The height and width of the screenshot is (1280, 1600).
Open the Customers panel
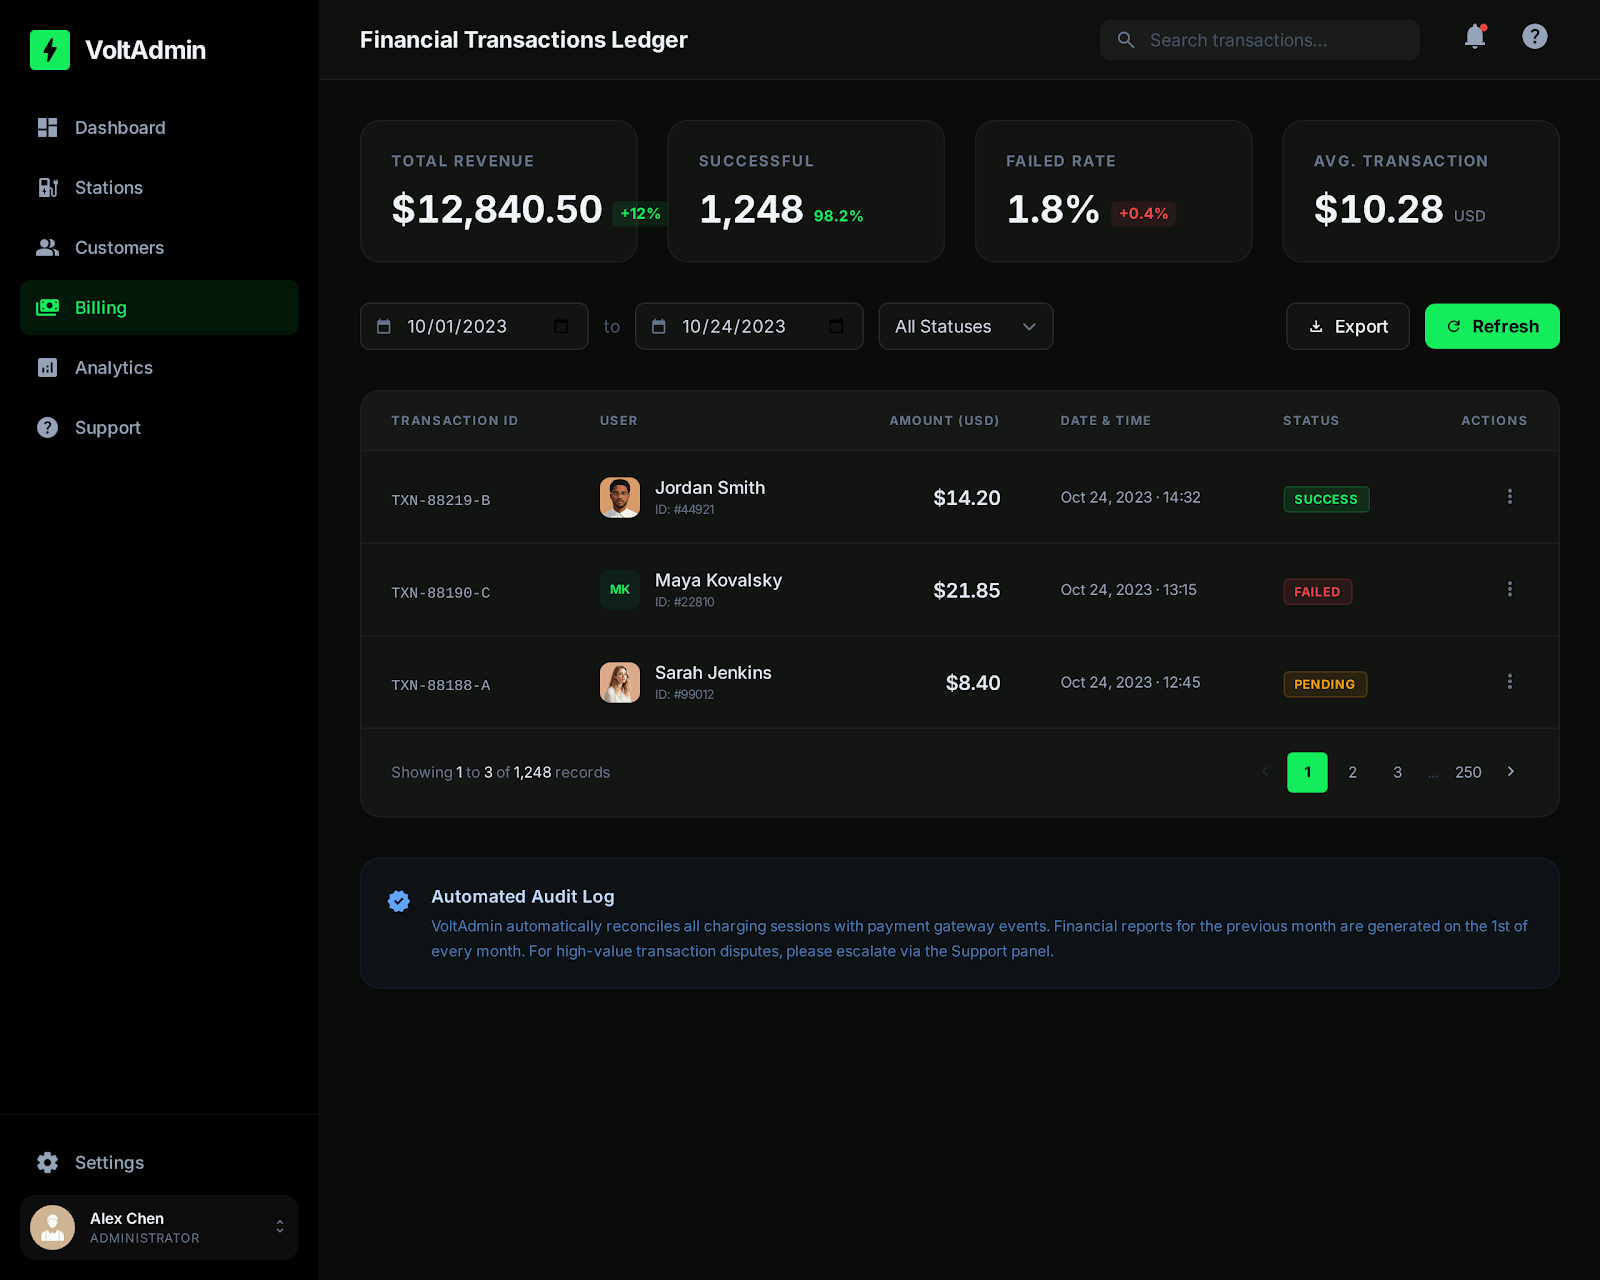pyautogui.click(x=119, y=247)
